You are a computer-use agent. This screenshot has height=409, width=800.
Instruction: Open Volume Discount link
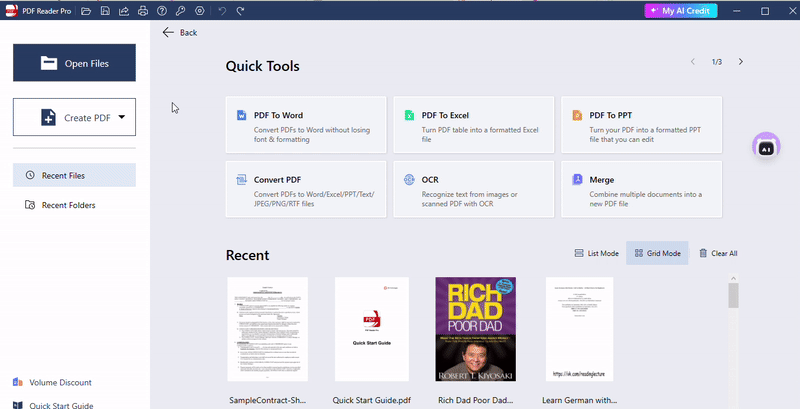(52, 382)
